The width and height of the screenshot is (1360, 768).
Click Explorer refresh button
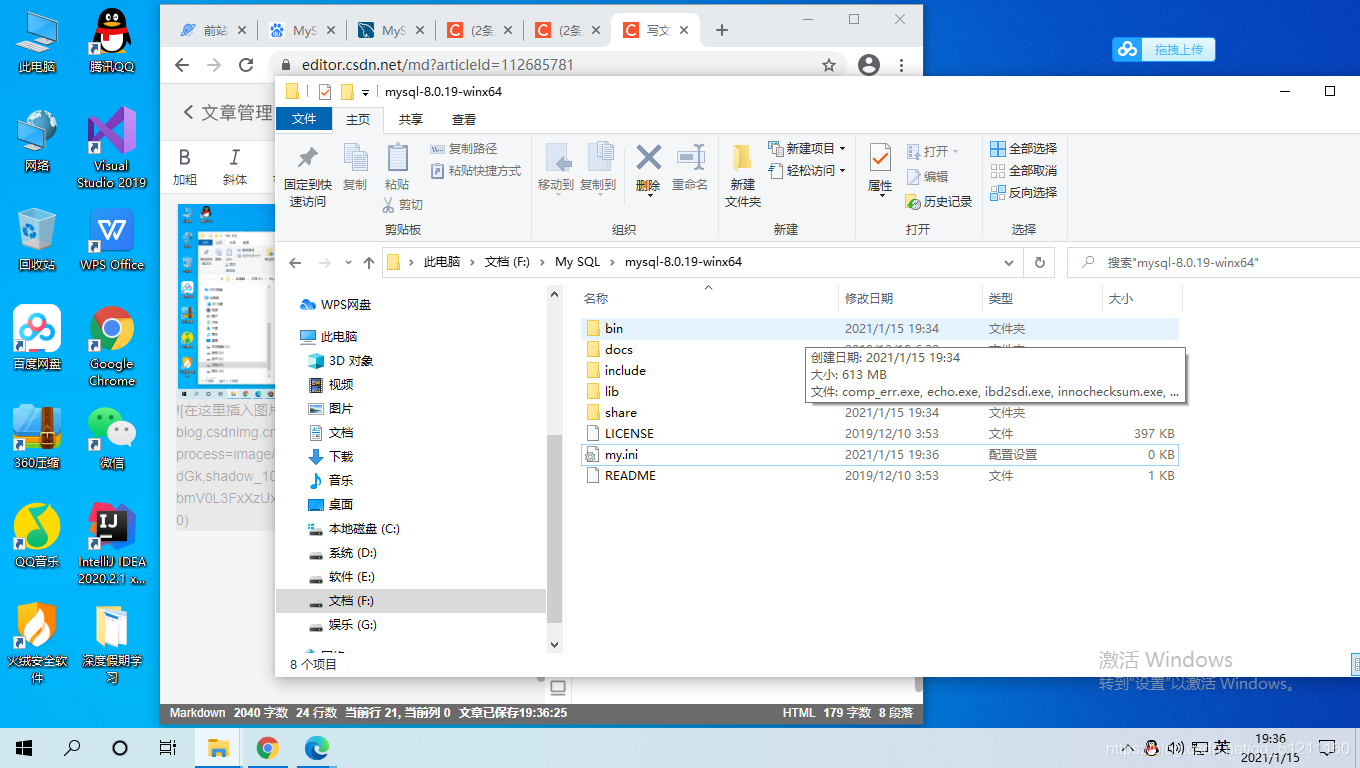click(1039, 262)
